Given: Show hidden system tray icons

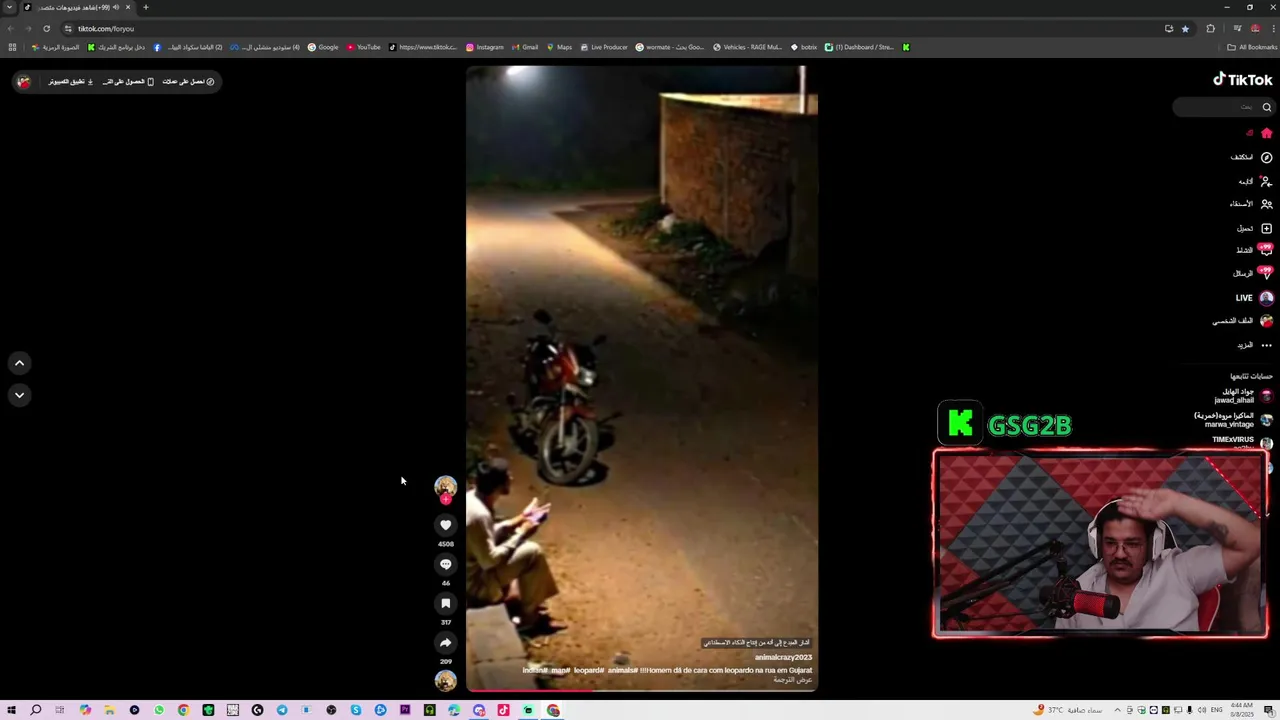Looking at the screenshot, I should pos(1117,710).
